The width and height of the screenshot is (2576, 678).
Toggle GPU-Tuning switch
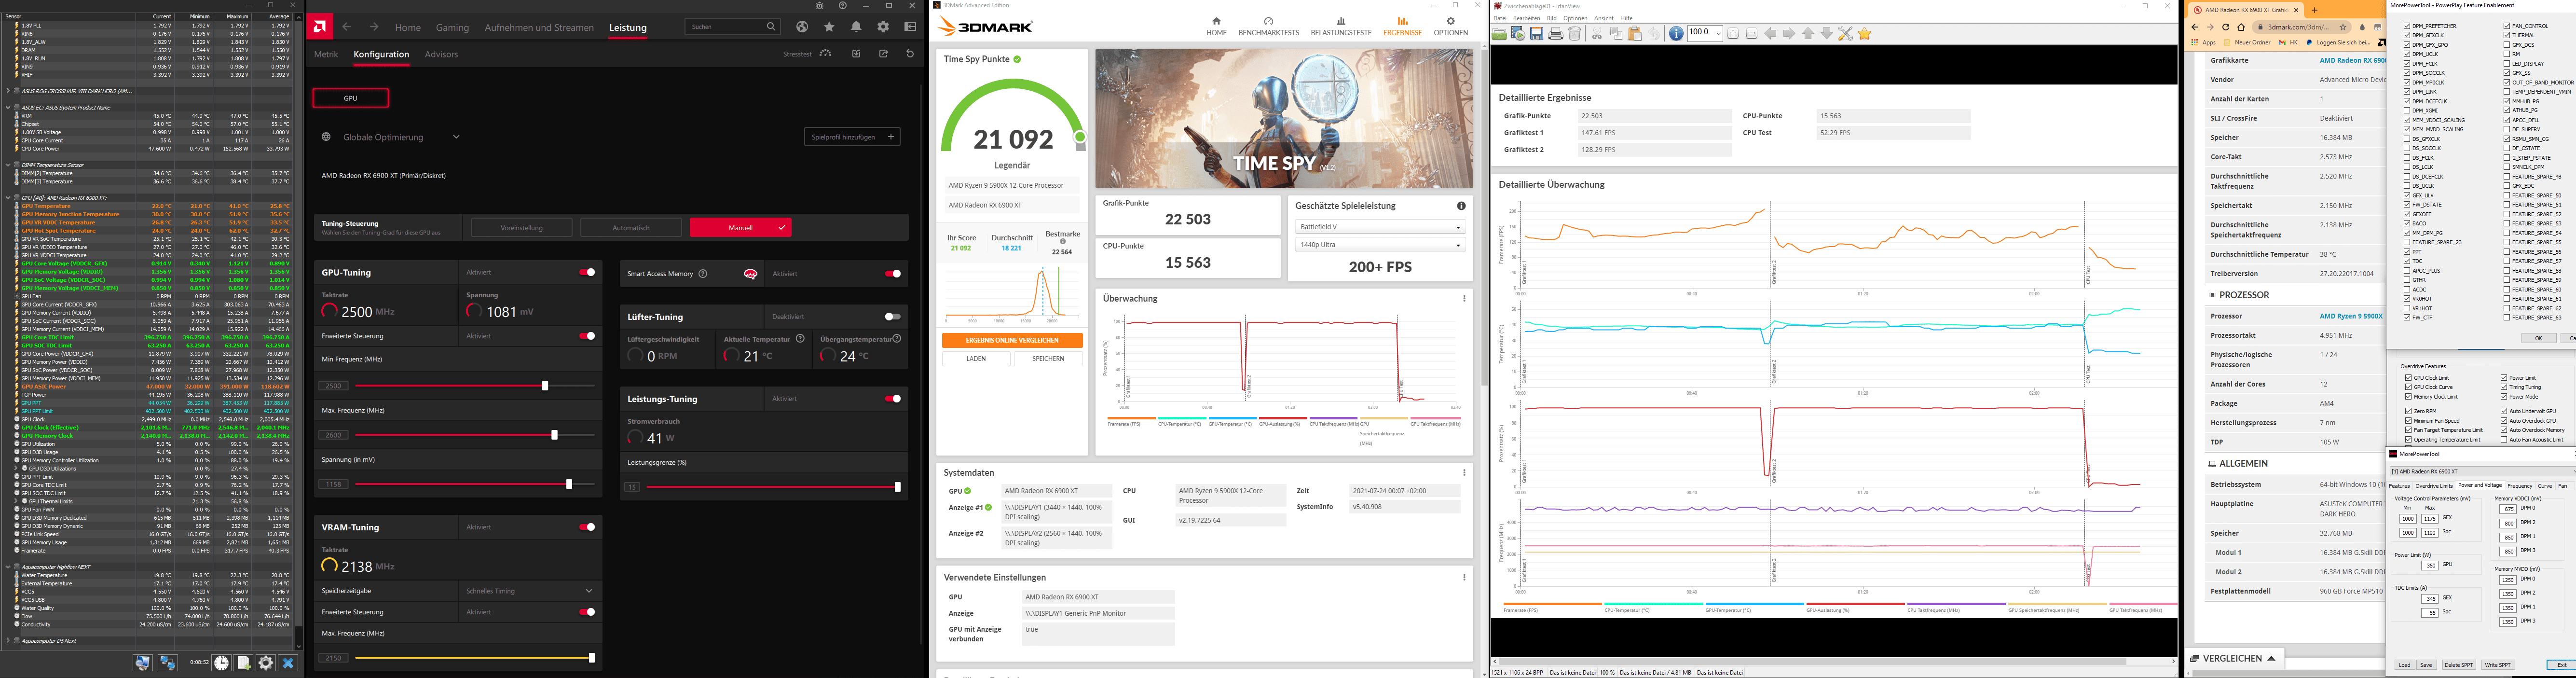587,272
